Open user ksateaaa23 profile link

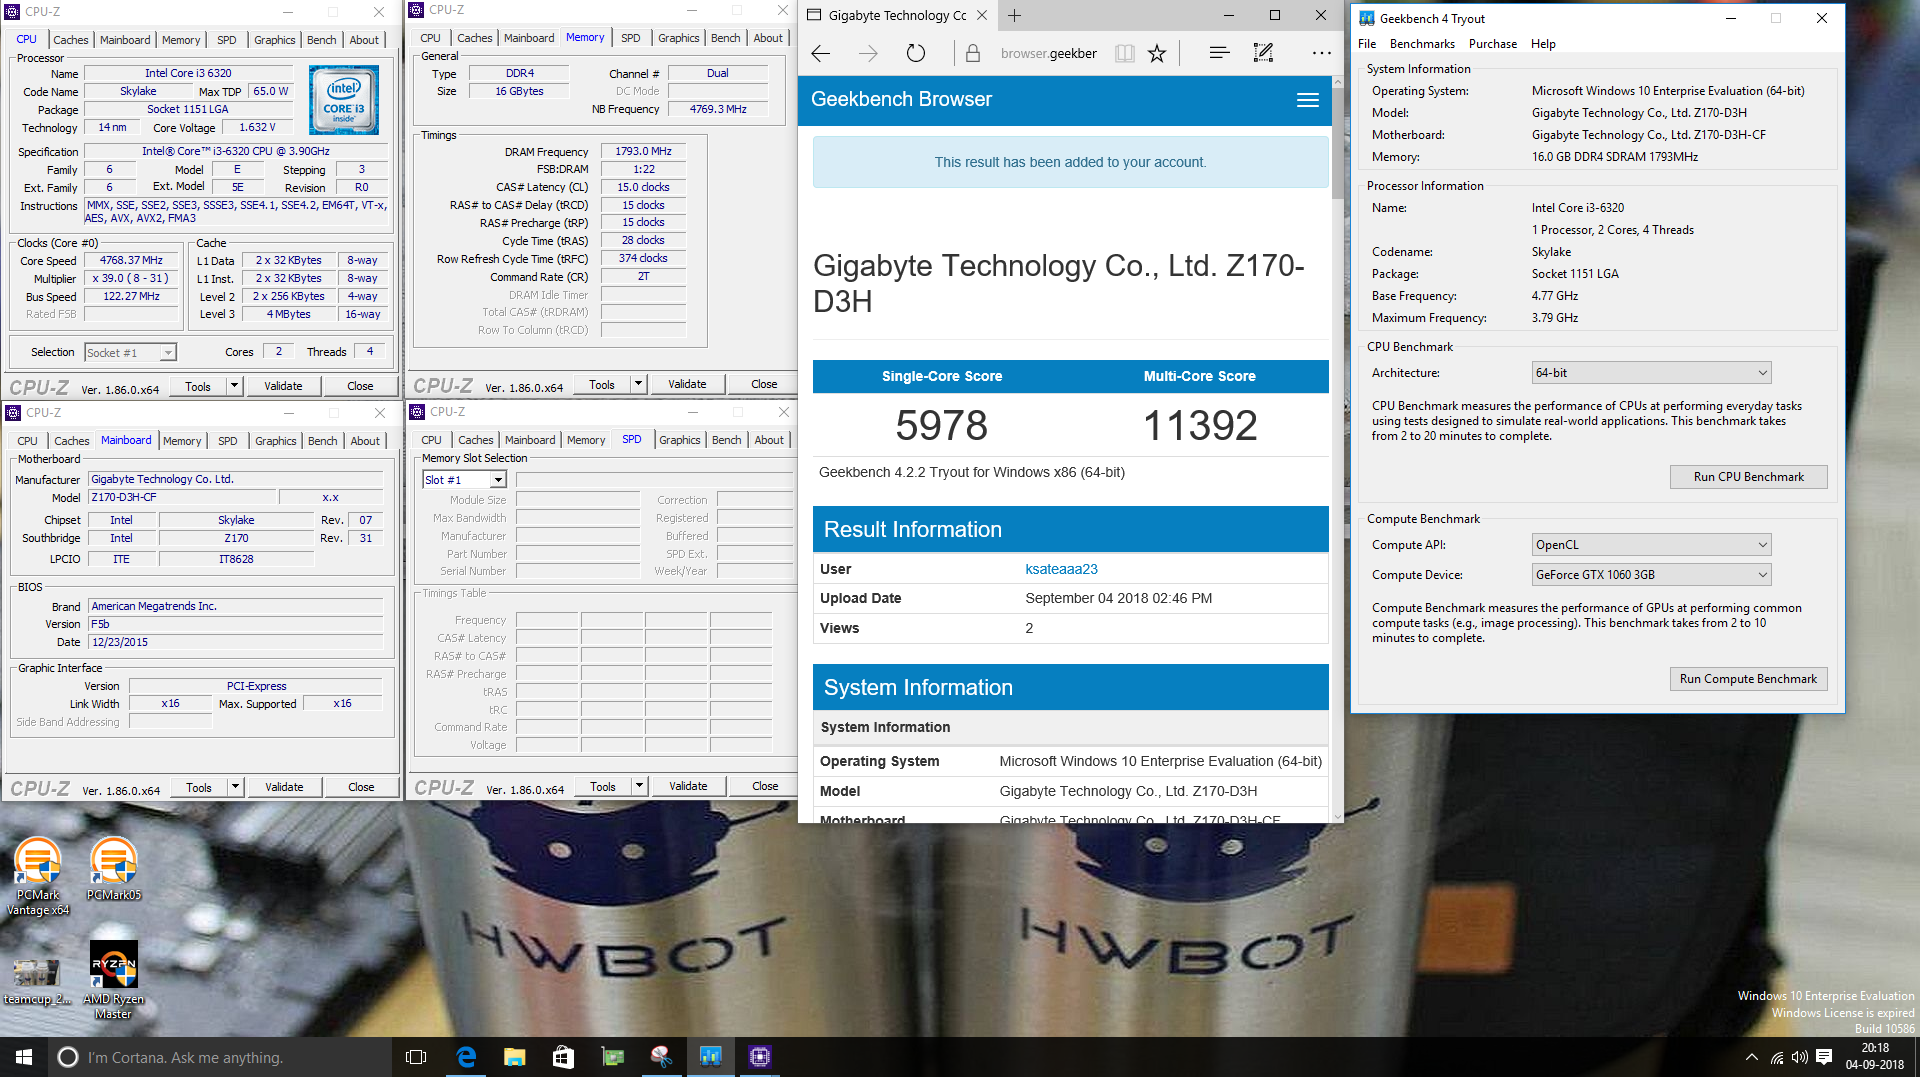point(1061,569)
